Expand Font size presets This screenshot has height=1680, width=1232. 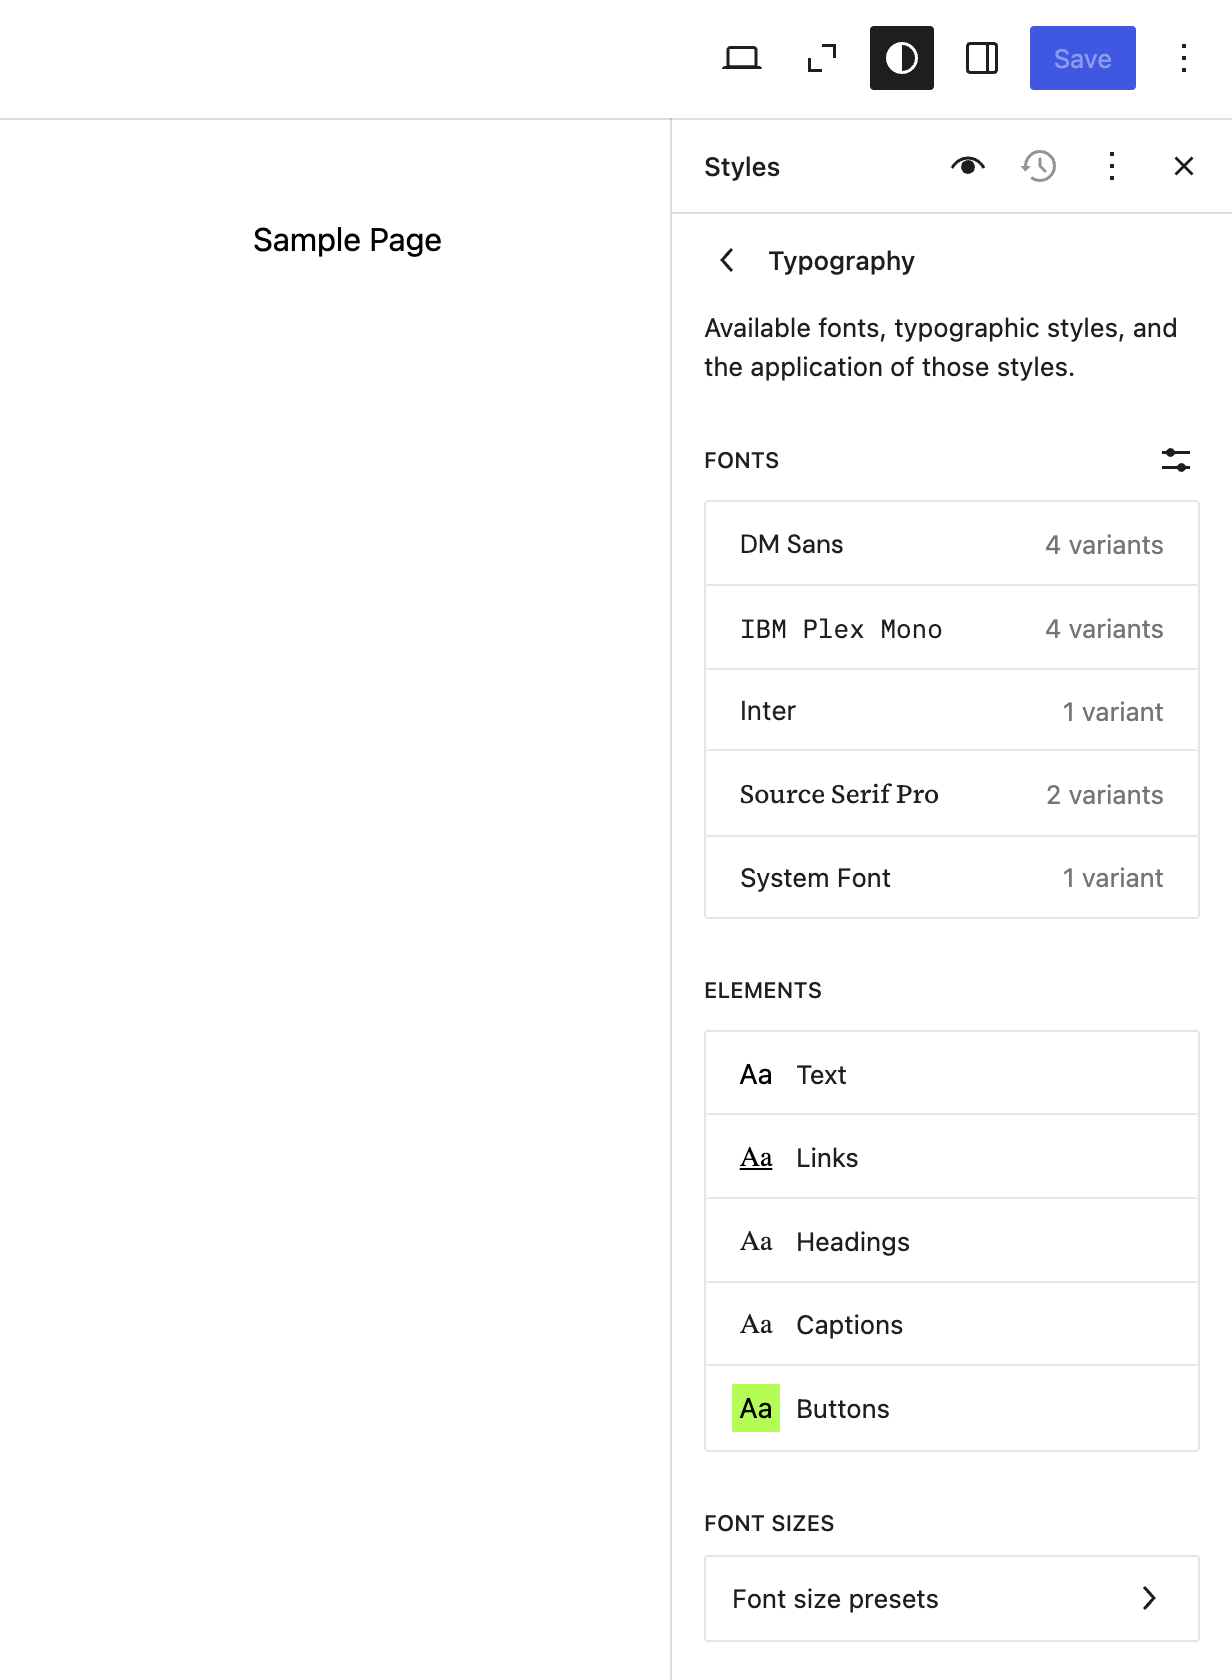pos(950,1598)
